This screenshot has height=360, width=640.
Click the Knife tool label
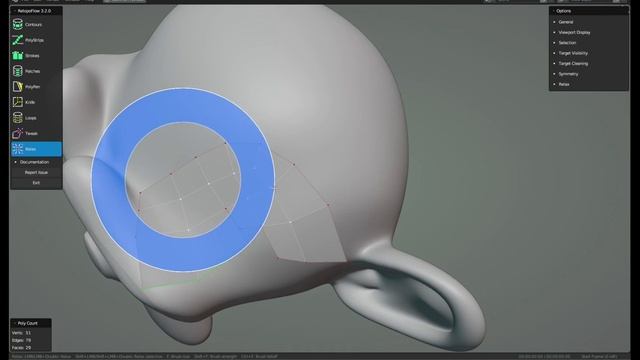(30, 102)
